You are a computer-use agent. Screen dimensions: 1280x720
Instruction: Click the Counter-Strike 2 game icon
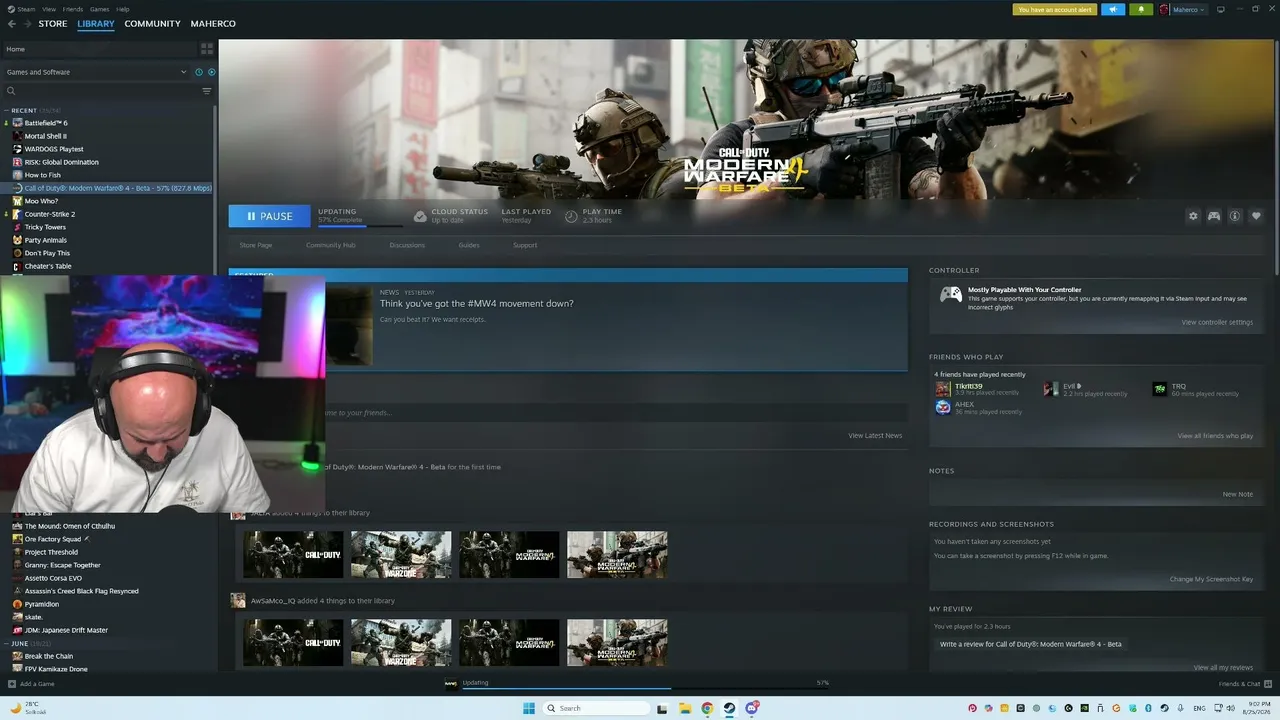[x=17, y=214]
